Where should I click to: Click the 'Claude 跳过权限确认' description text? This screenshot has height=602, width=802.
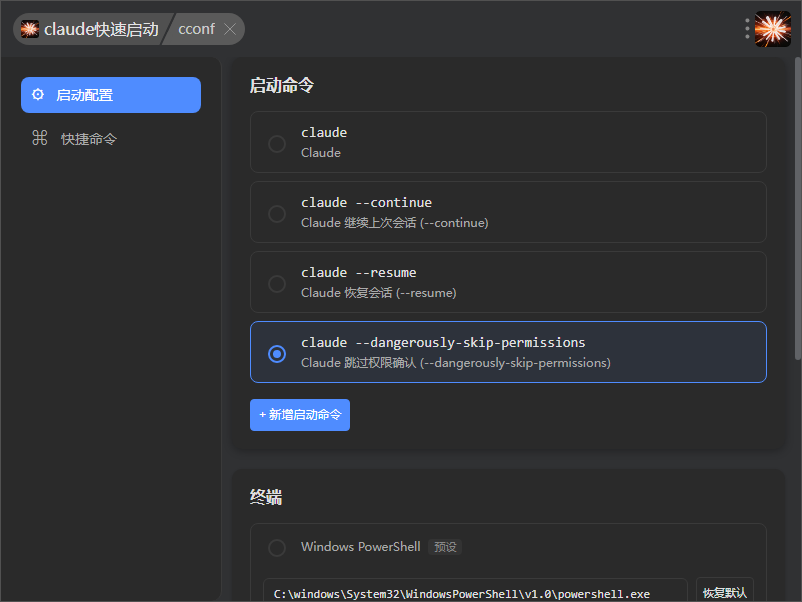tap(456, 363)
